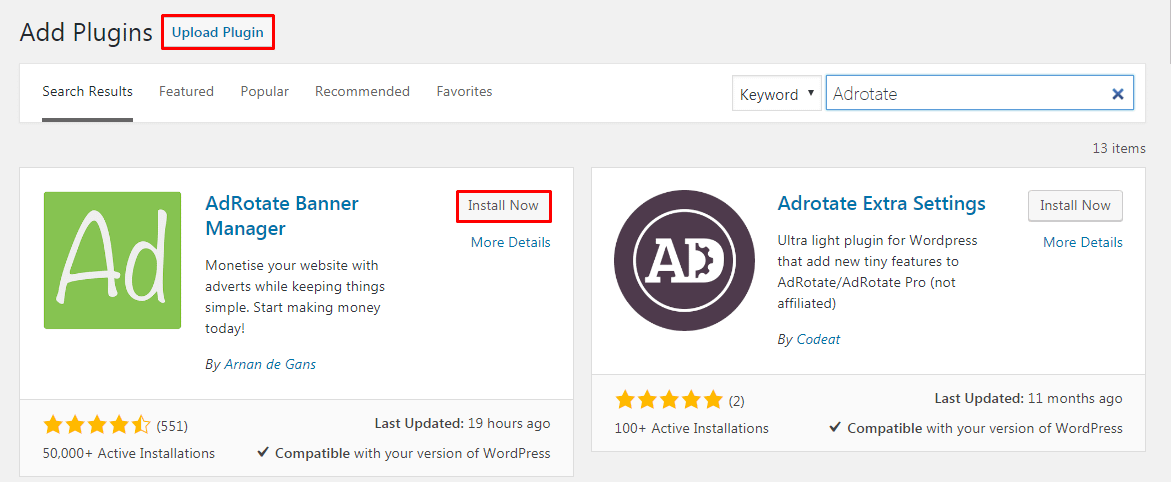Screen dimensions: 1171x482
Task: Click the Compatible checkmark under AdRotate Banner Manager
Action: pos(263,453)
